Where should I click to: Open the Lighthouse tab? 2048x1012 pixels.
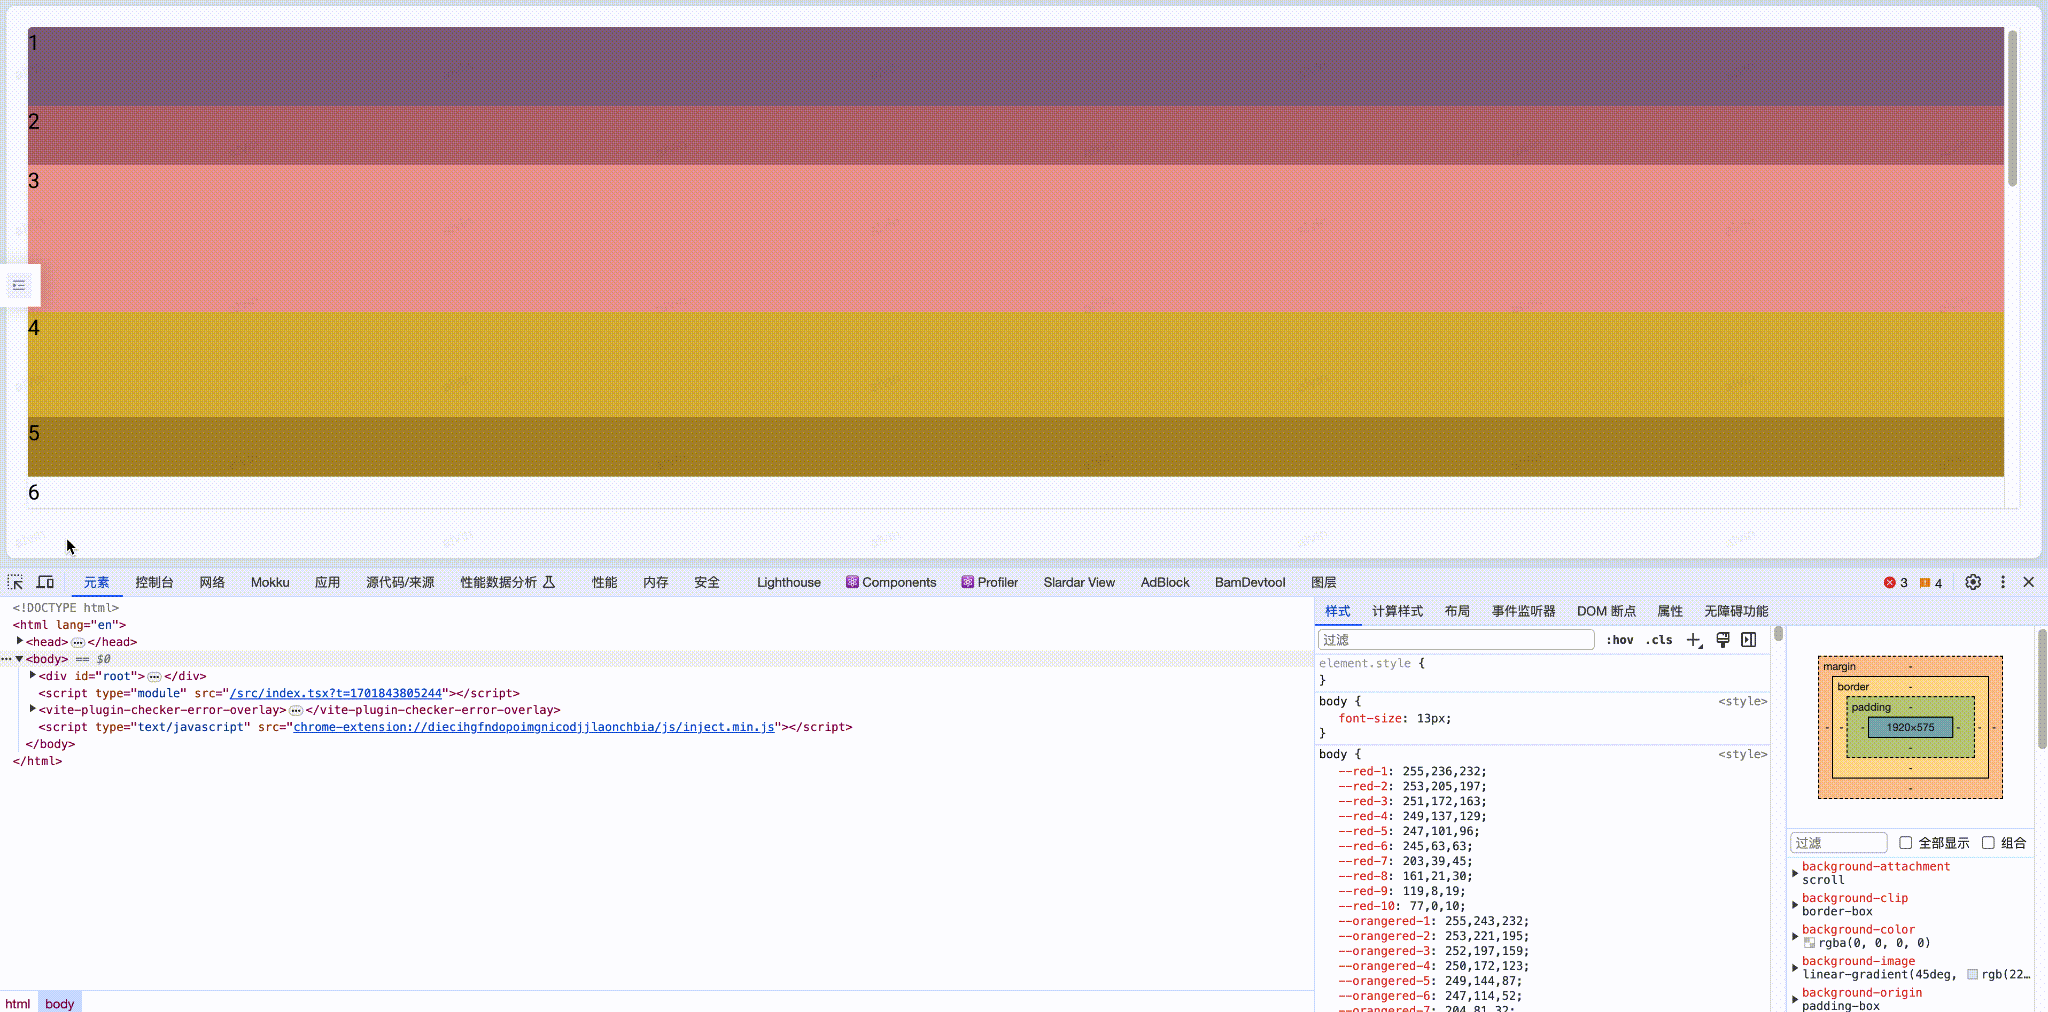click(789, 582)
